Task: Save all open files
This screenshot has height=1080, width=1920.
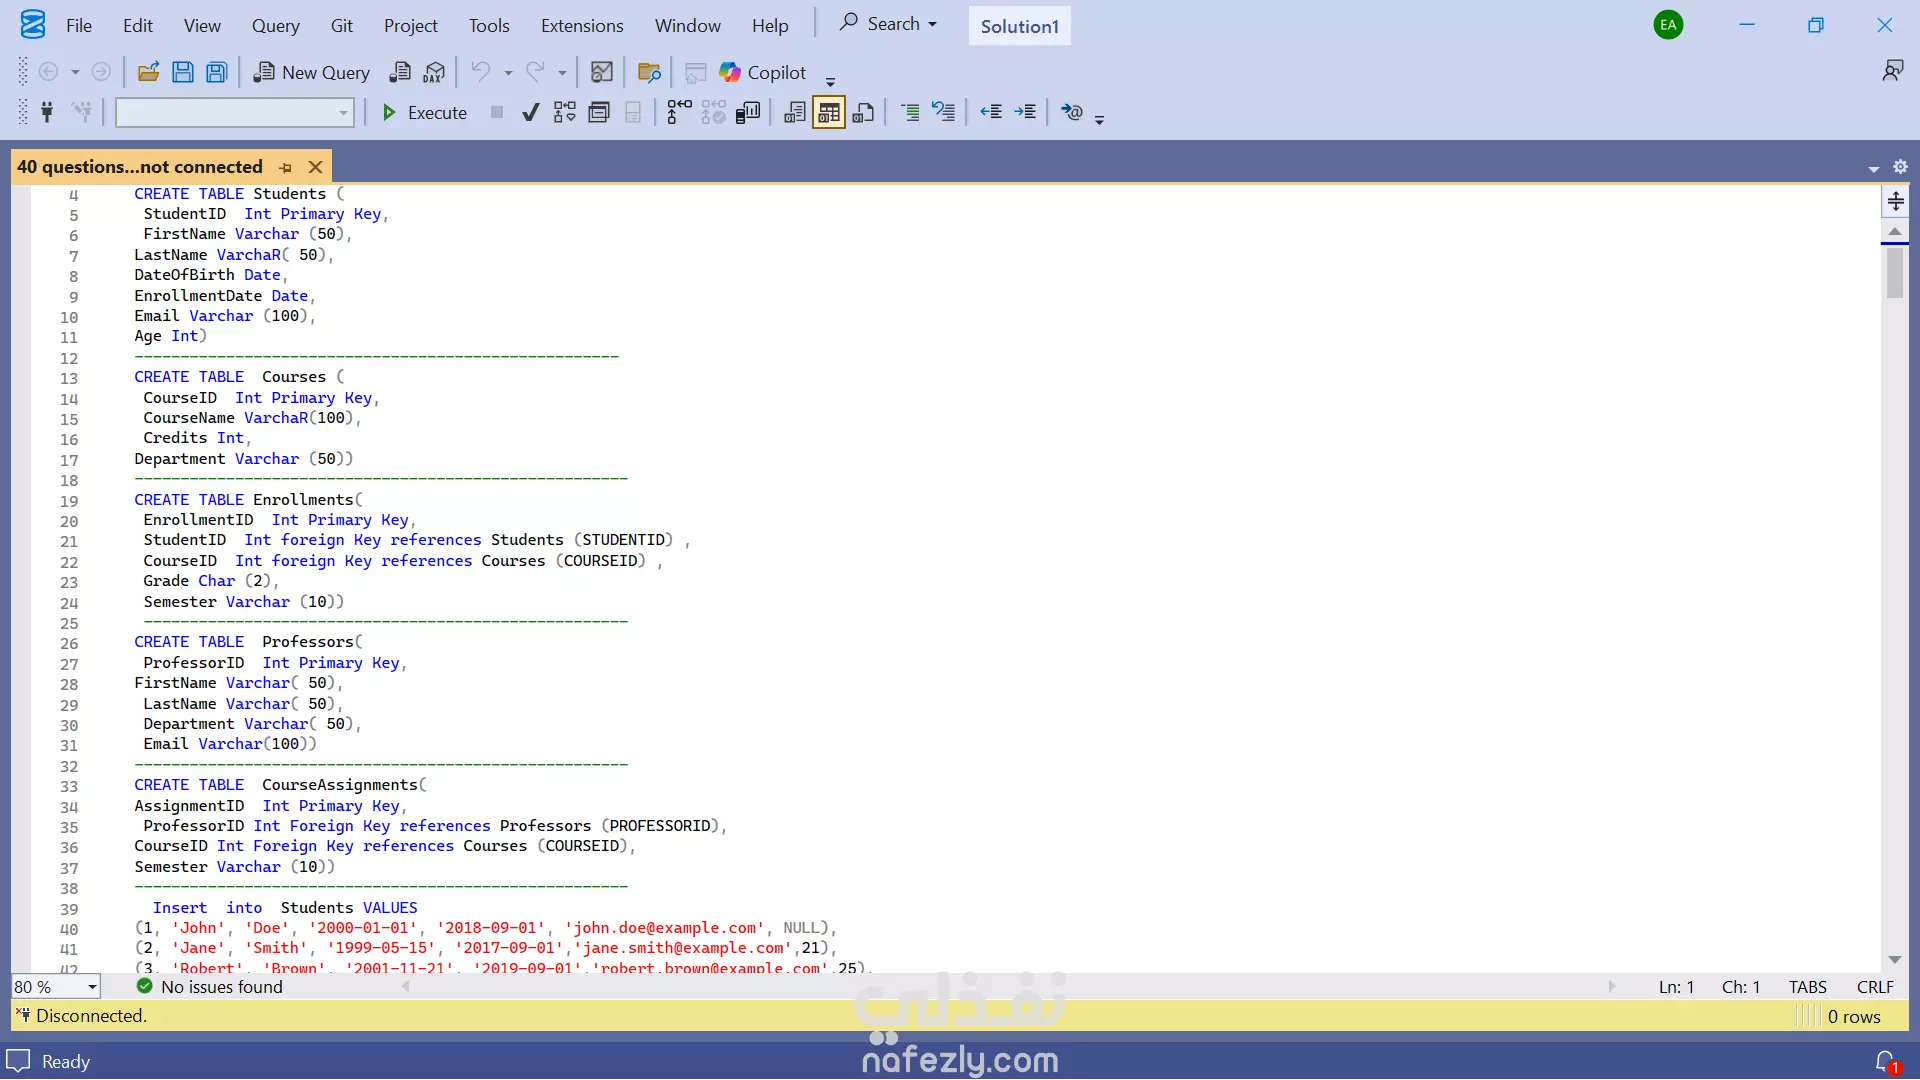Action: click(x=216, y=72)
